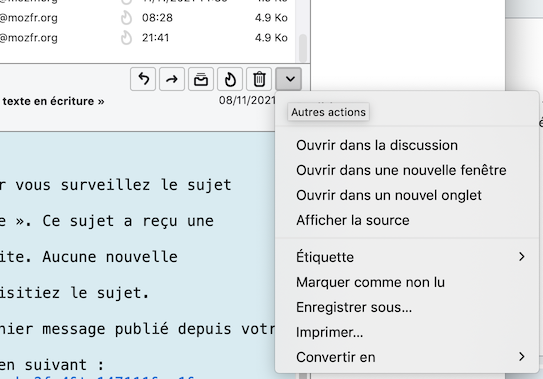Screen dimensions: 543x379
Task: Click the 08/11/2021 message date
Action: [x=247, y=100]
